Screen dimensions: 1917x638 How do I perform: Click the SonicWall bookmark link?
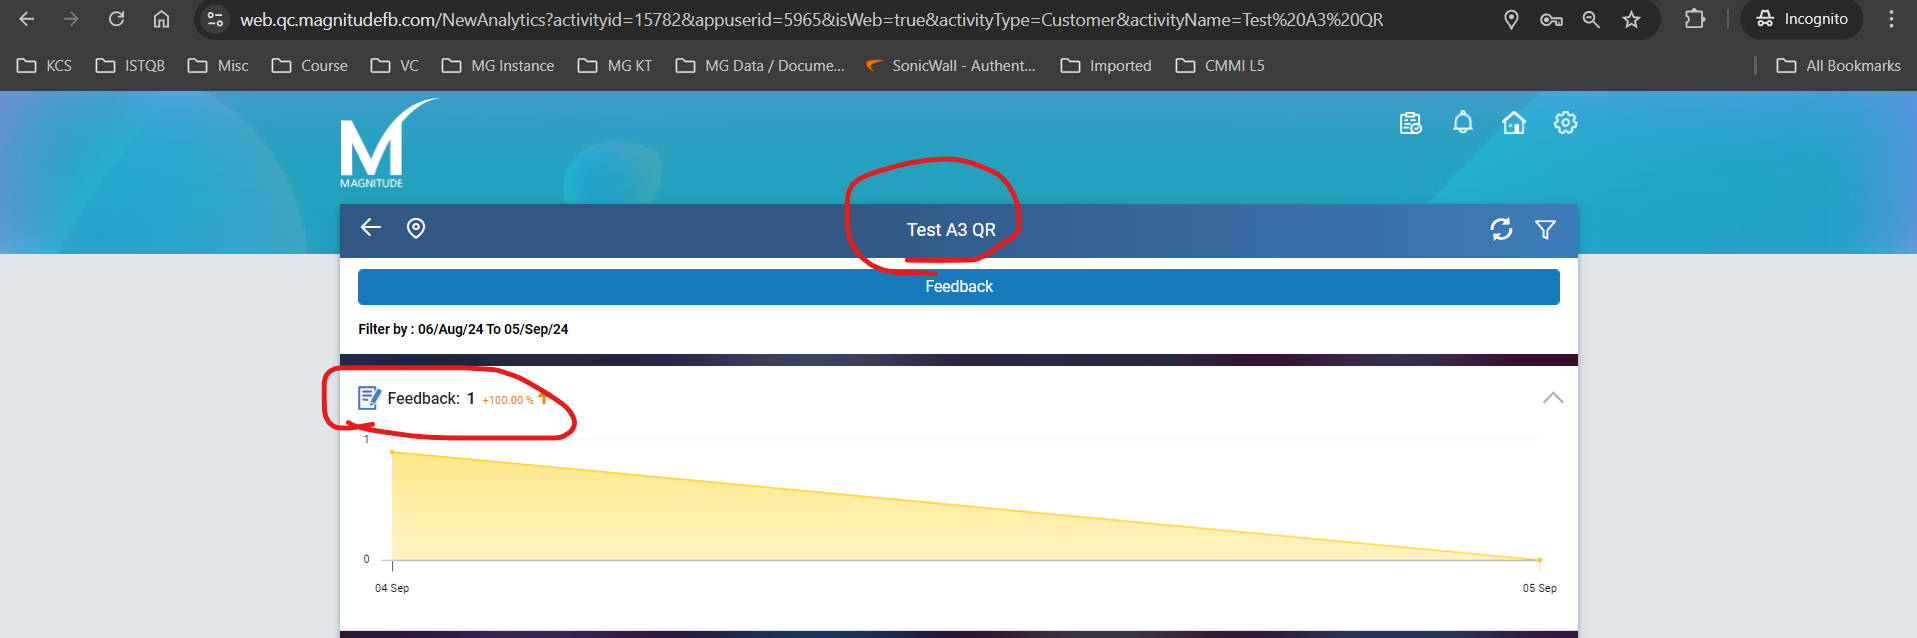[x=950, y=66]
